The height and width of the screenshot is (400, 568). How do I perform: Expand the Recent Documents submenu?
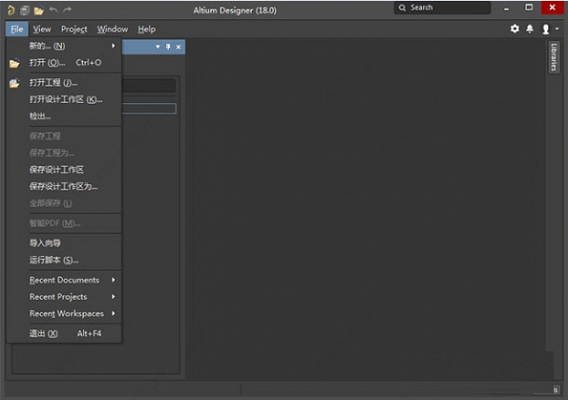pyautogui.click(x=64, y=280)
